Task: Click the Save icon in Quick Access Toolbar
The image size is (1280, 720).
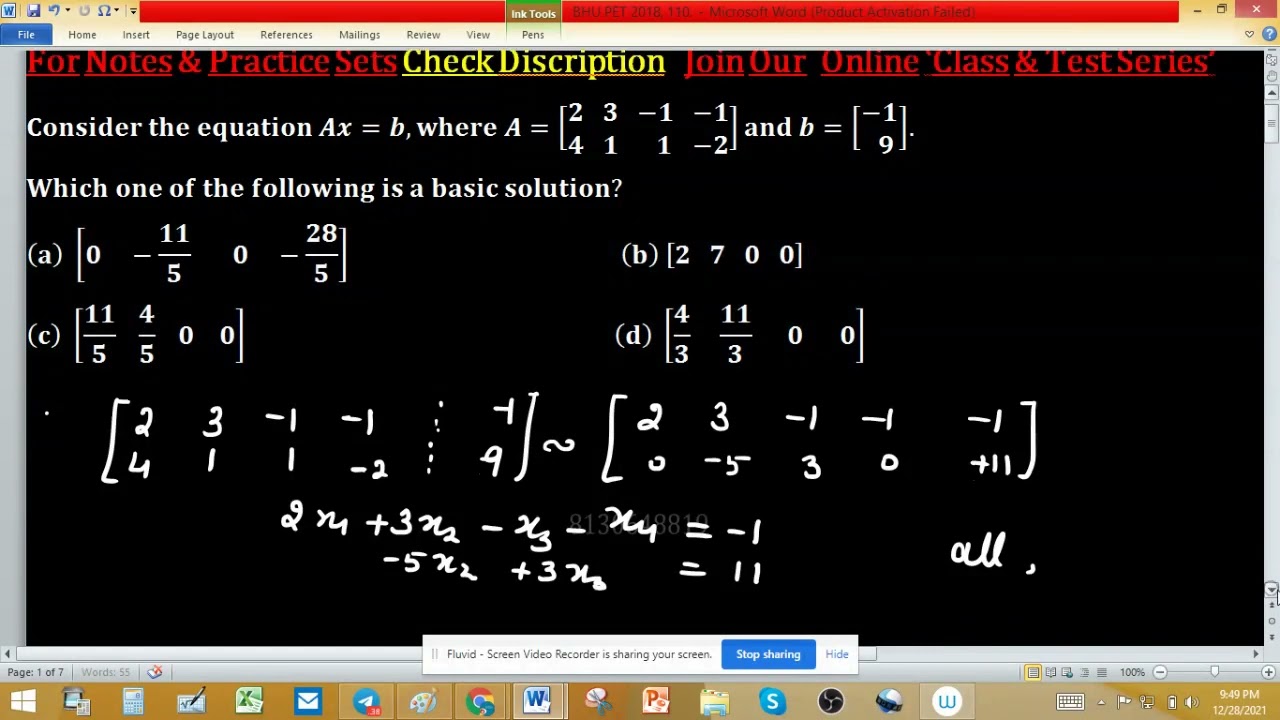Action: 33,11
